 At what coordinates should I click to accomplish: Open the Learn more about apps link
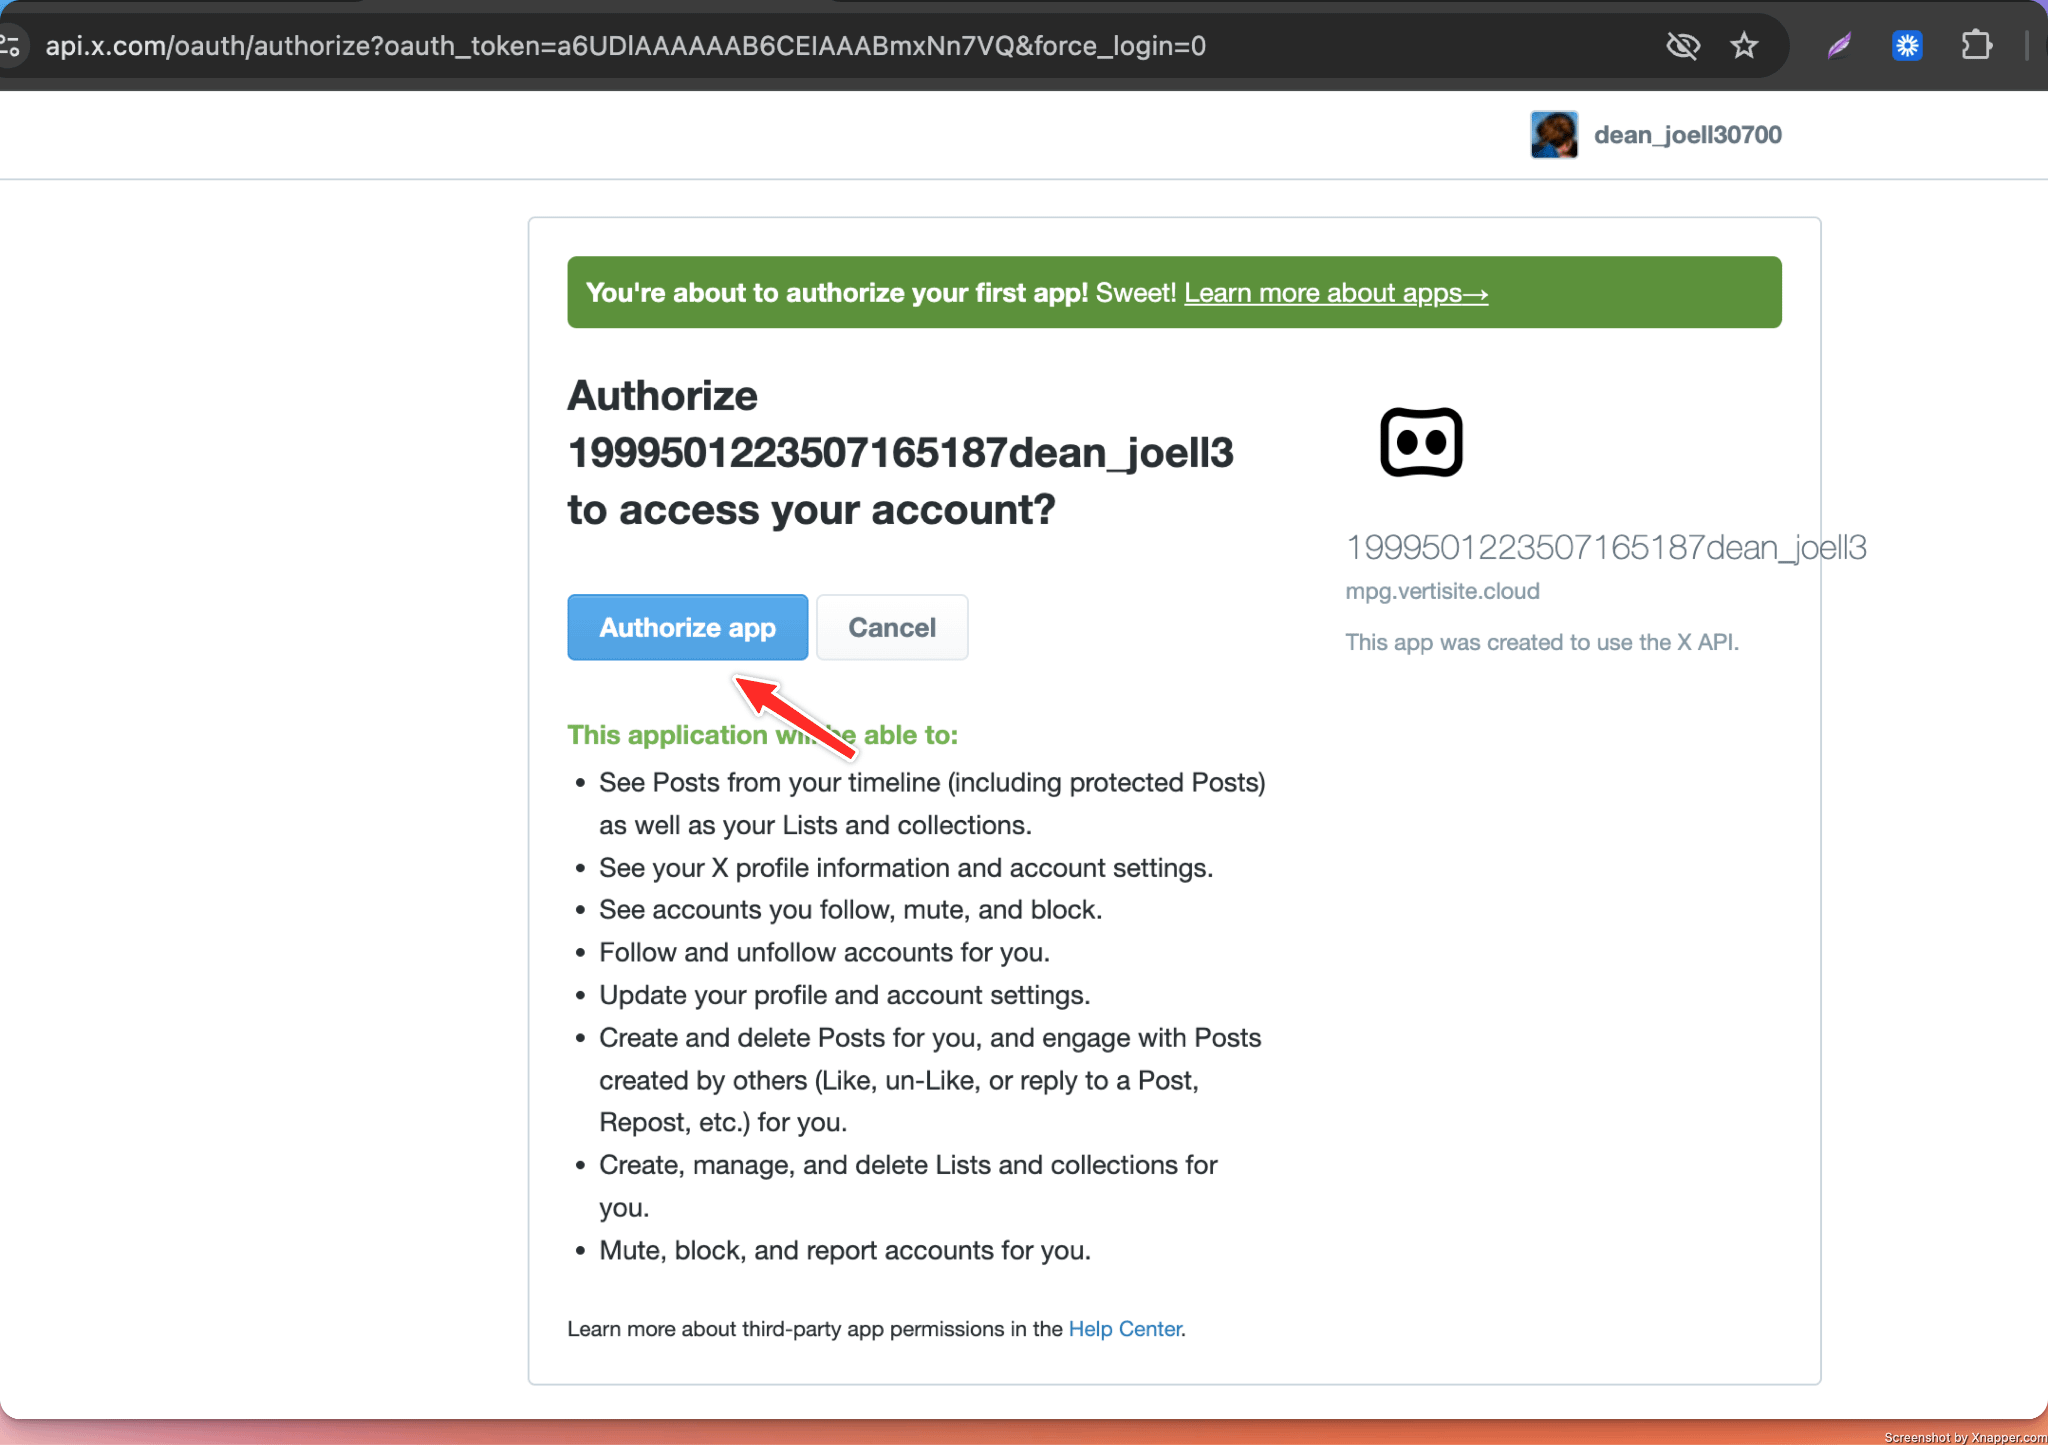(1335, 293)
